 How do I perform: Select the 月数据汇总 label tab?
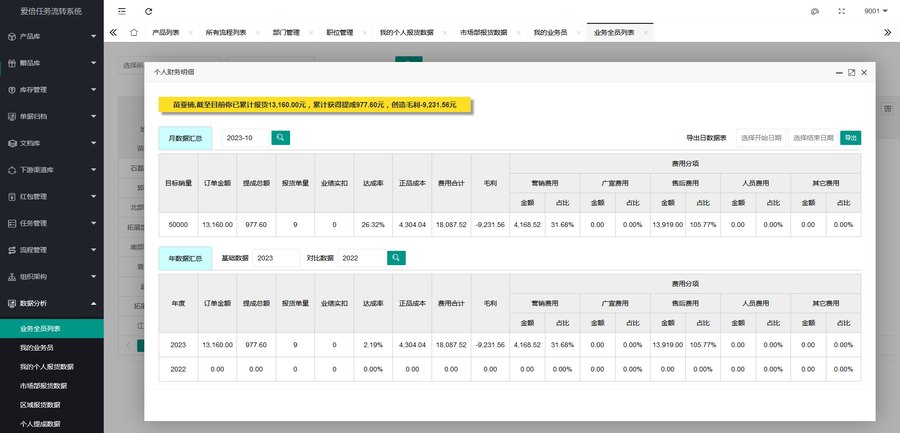(185, 138)
